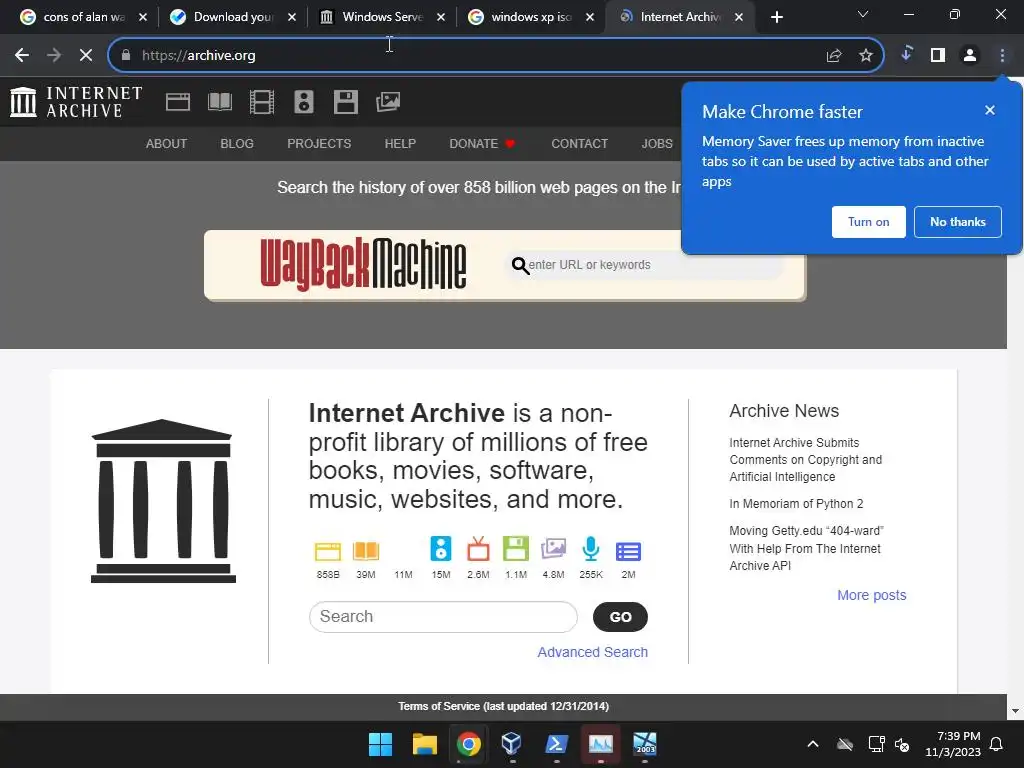This screenshot has width=1024, height=768.
Task: Click the page scrollbar down arrow
Action: pos(1015,711)
